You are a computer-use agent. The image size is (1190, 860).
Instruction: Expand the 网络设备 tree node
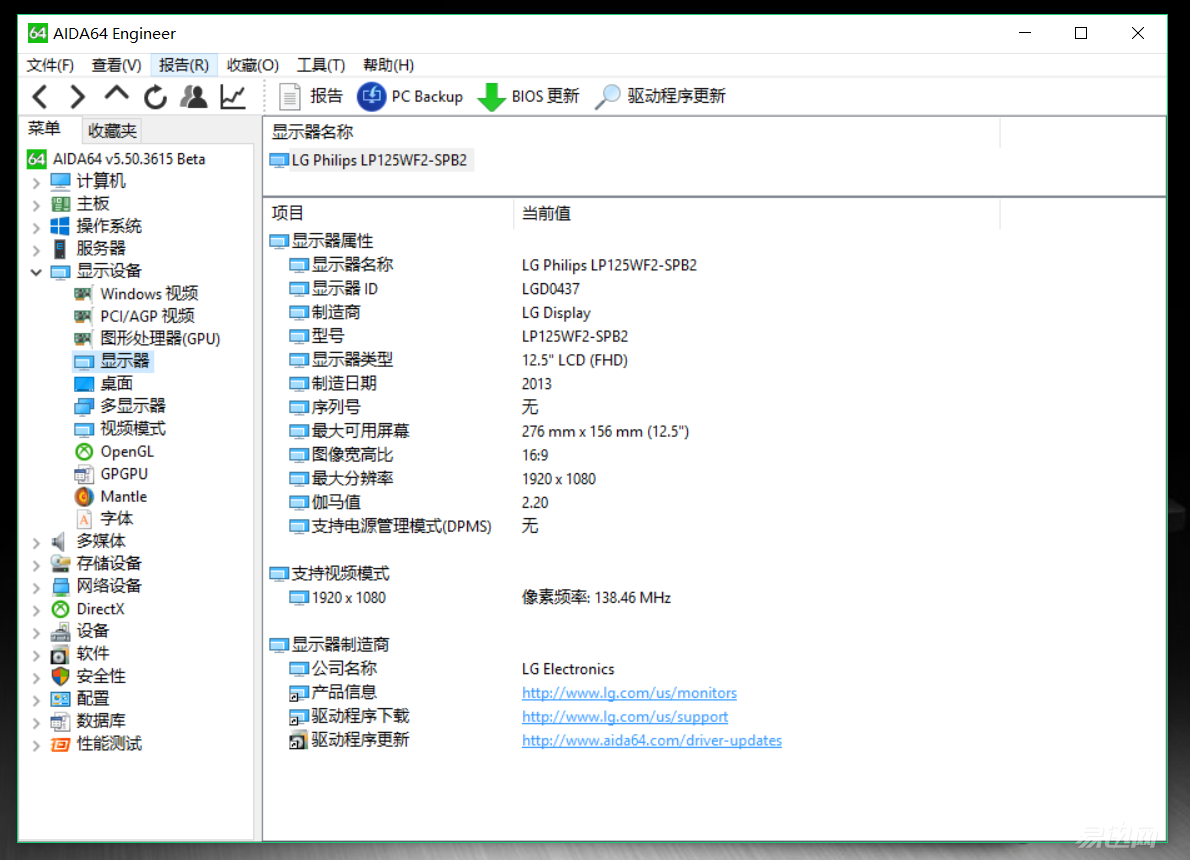(36, 587)
